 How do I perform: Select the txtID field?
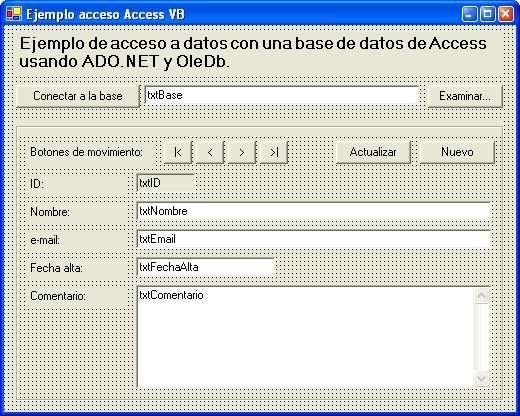click(166, 183)
